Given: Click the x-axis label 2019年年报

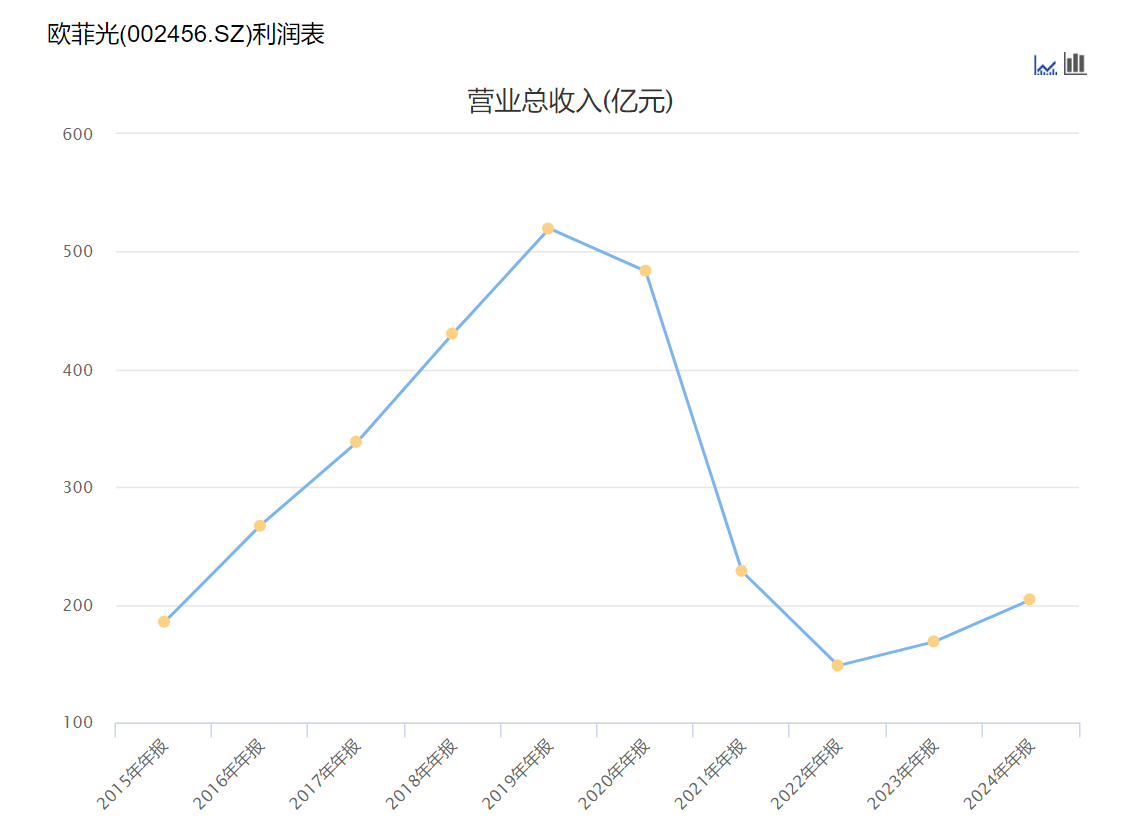Looking at the screenshot, I should (518, 774).
